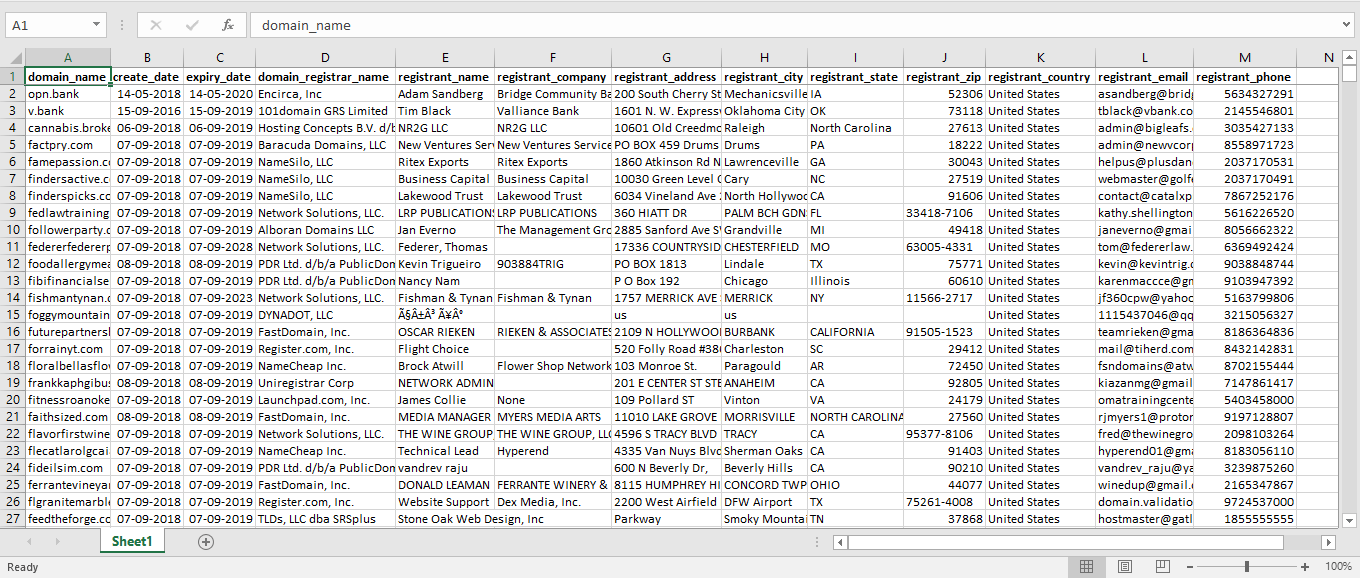Screen dimensions: 1360x578
Task: Select row 15 header
Action: coord(13,314)
